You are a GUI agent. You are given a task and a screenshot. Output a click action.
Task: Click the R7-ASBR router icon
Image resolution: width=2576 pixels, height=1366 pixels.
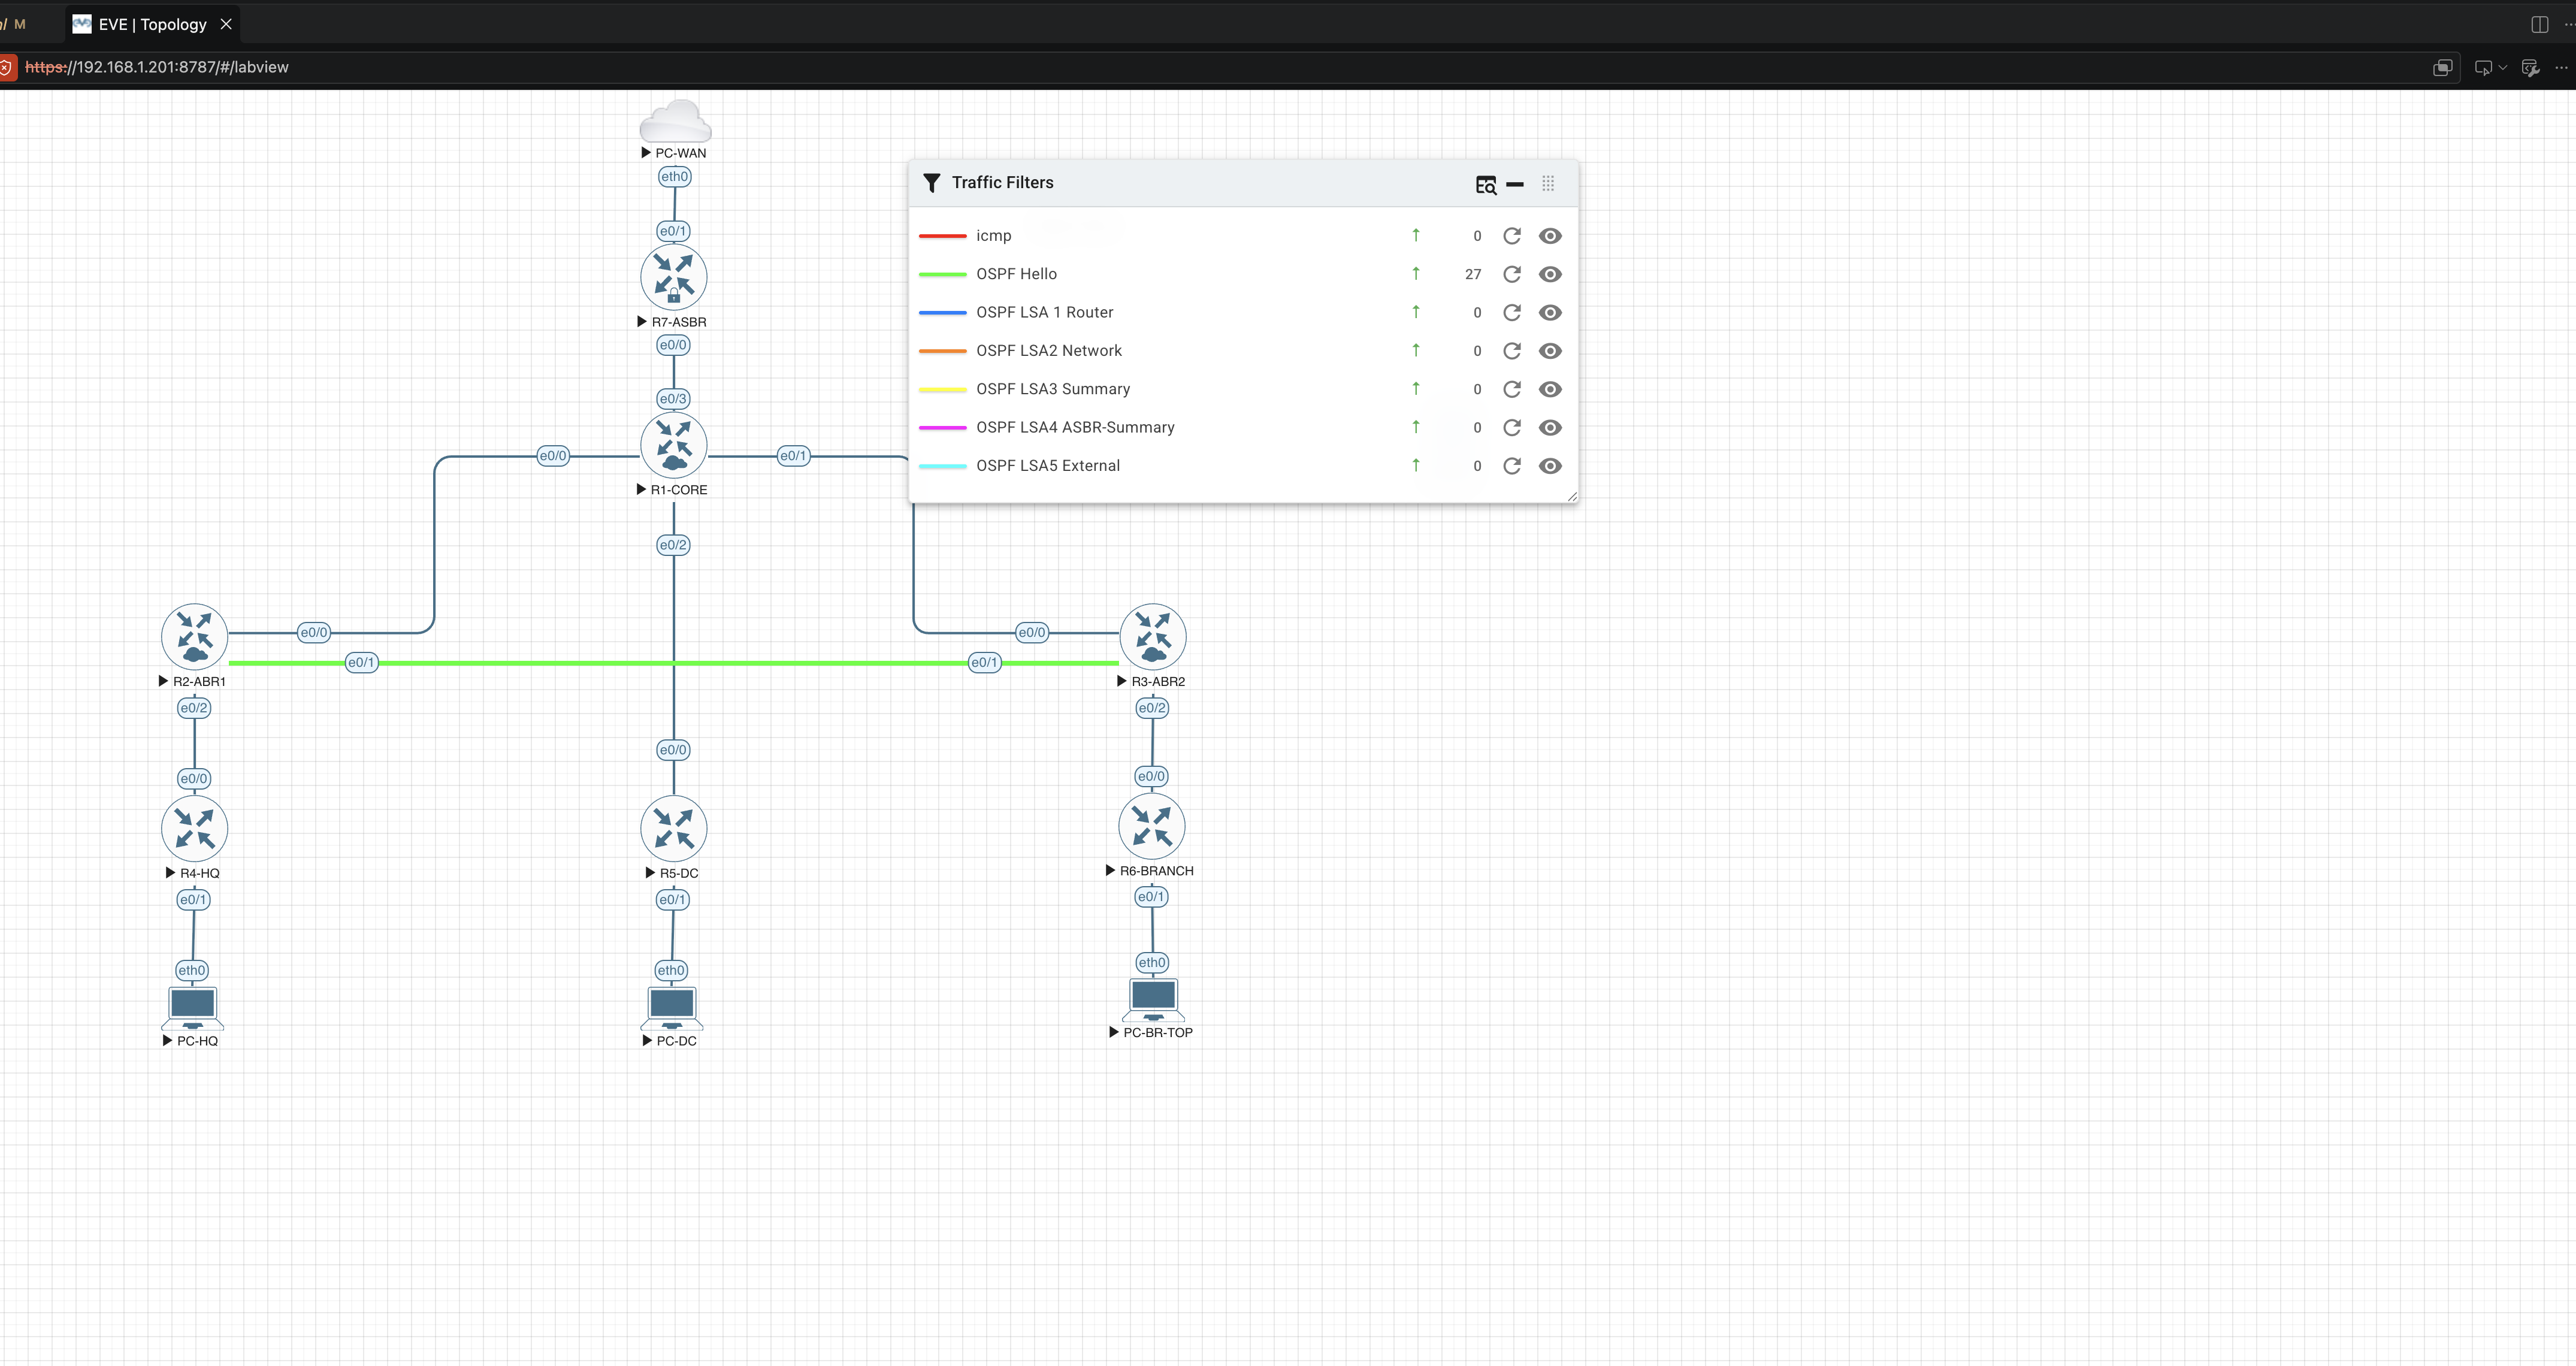click(x=674, y=277)
